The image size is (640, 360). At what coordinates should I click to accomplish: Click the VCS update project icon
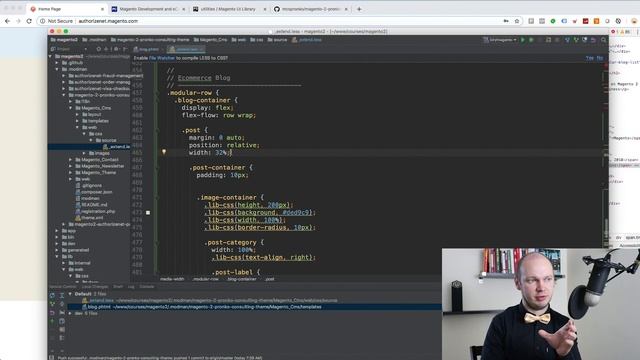567,40
